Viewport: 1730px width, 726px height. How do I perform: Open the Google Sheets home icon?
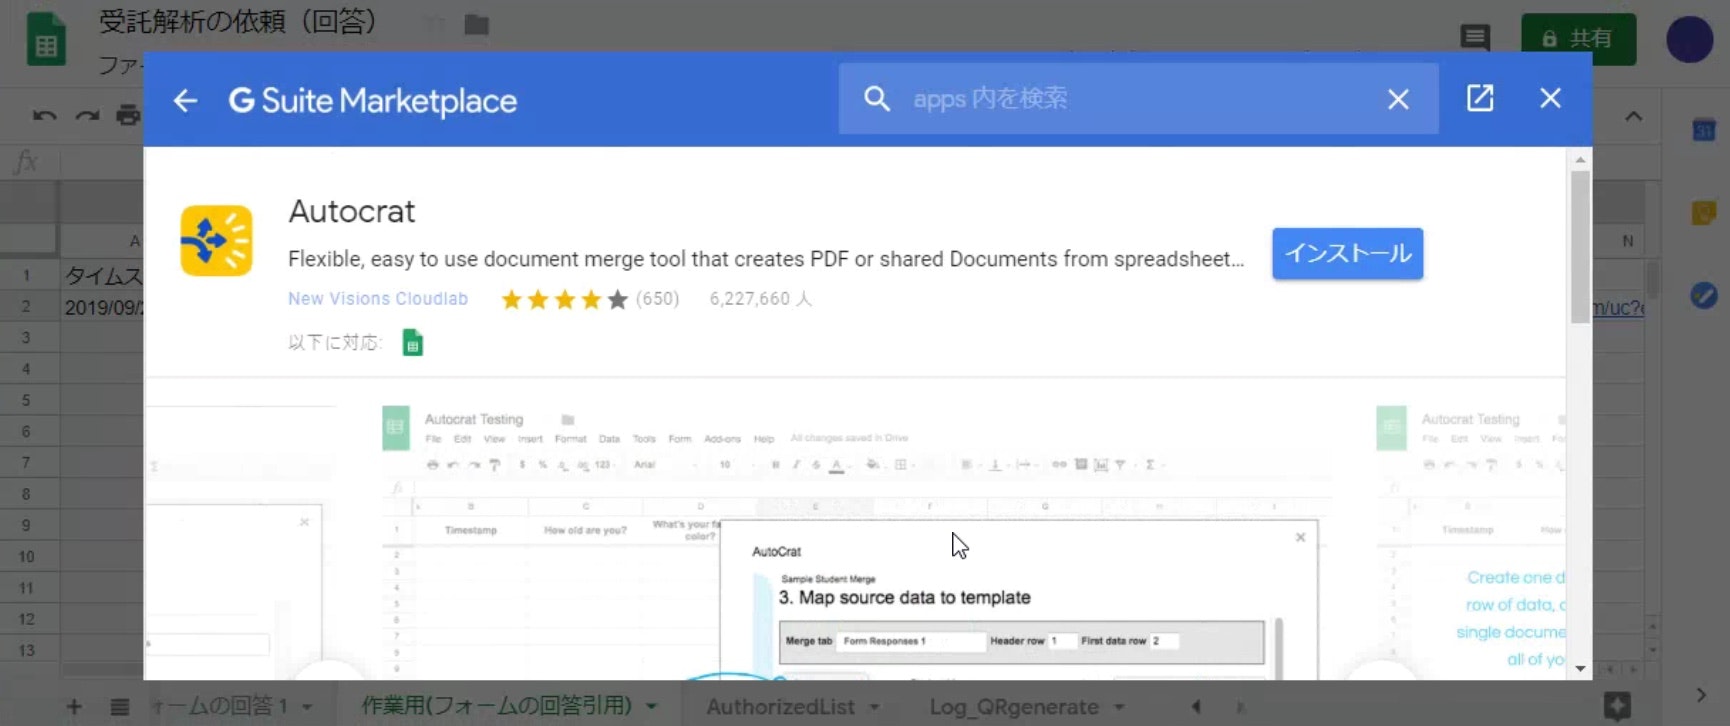(46, 40)
